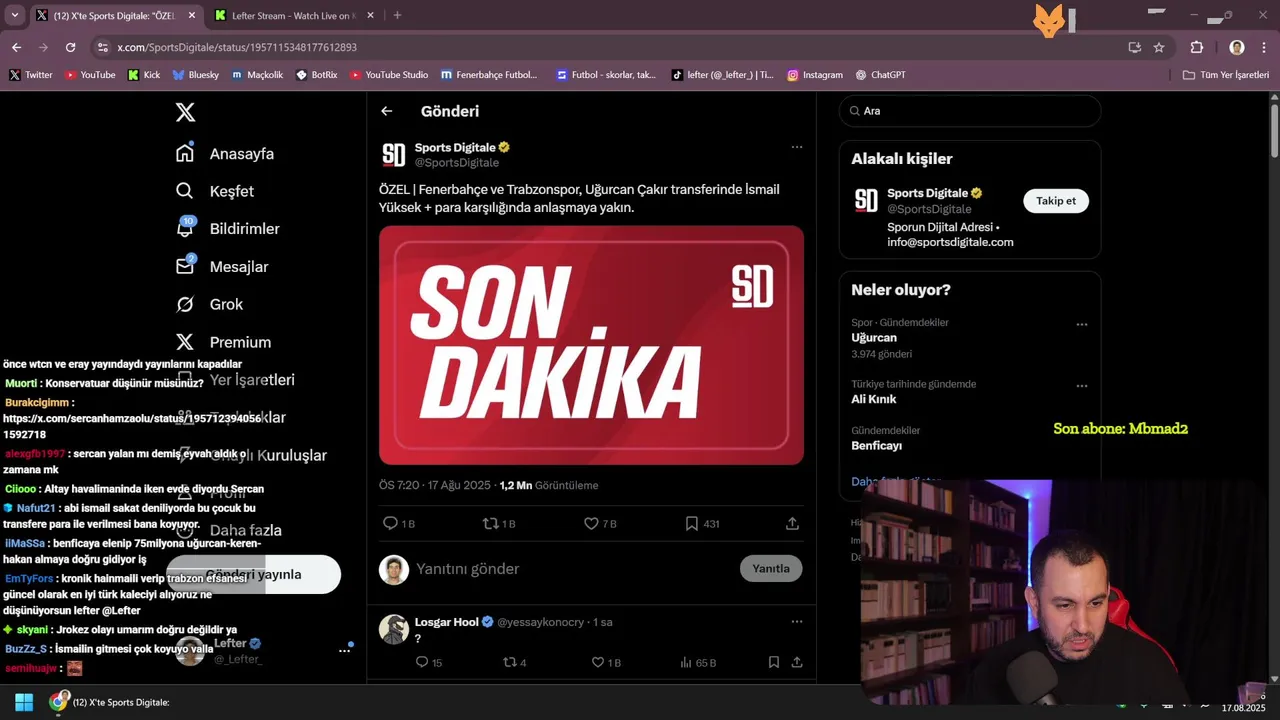Share the main post
1280x720 pixels.
click(792, 523)
